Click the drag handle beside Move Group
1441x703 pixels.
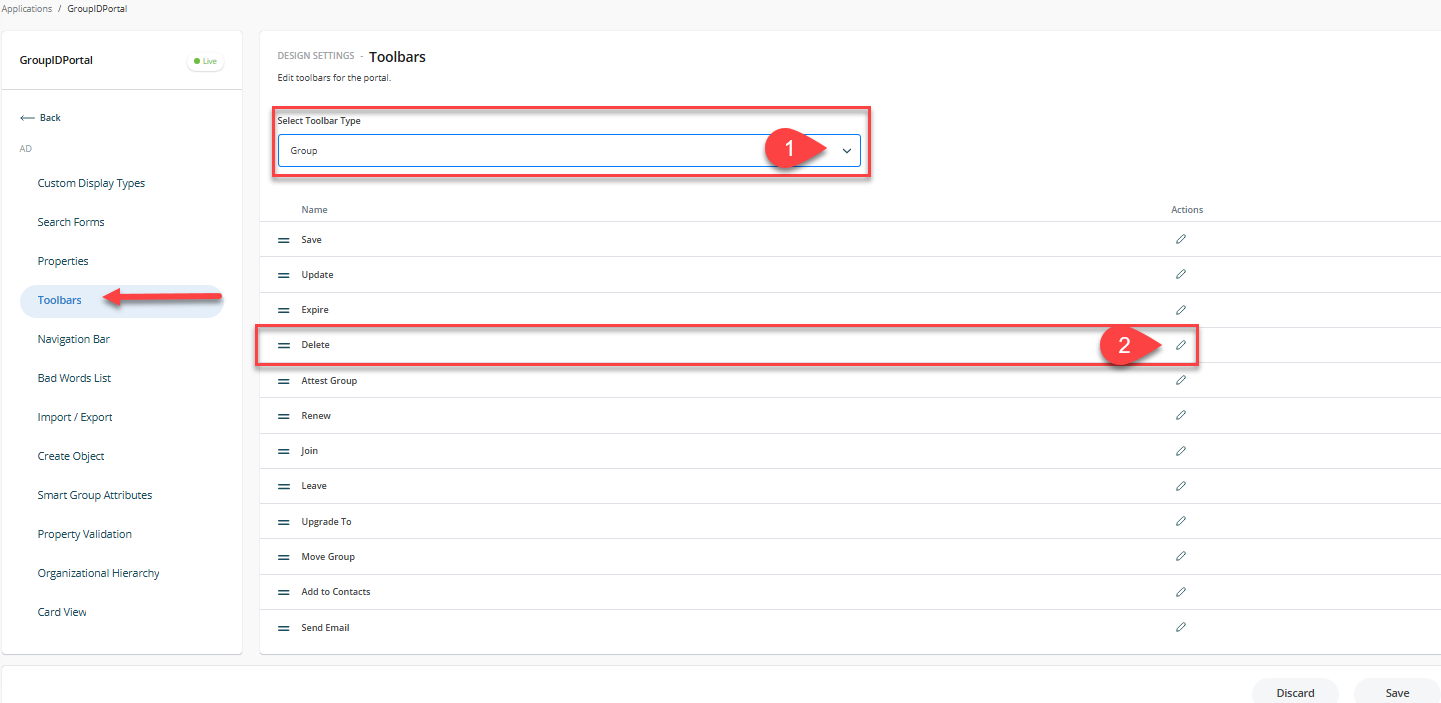click(284, 556)
